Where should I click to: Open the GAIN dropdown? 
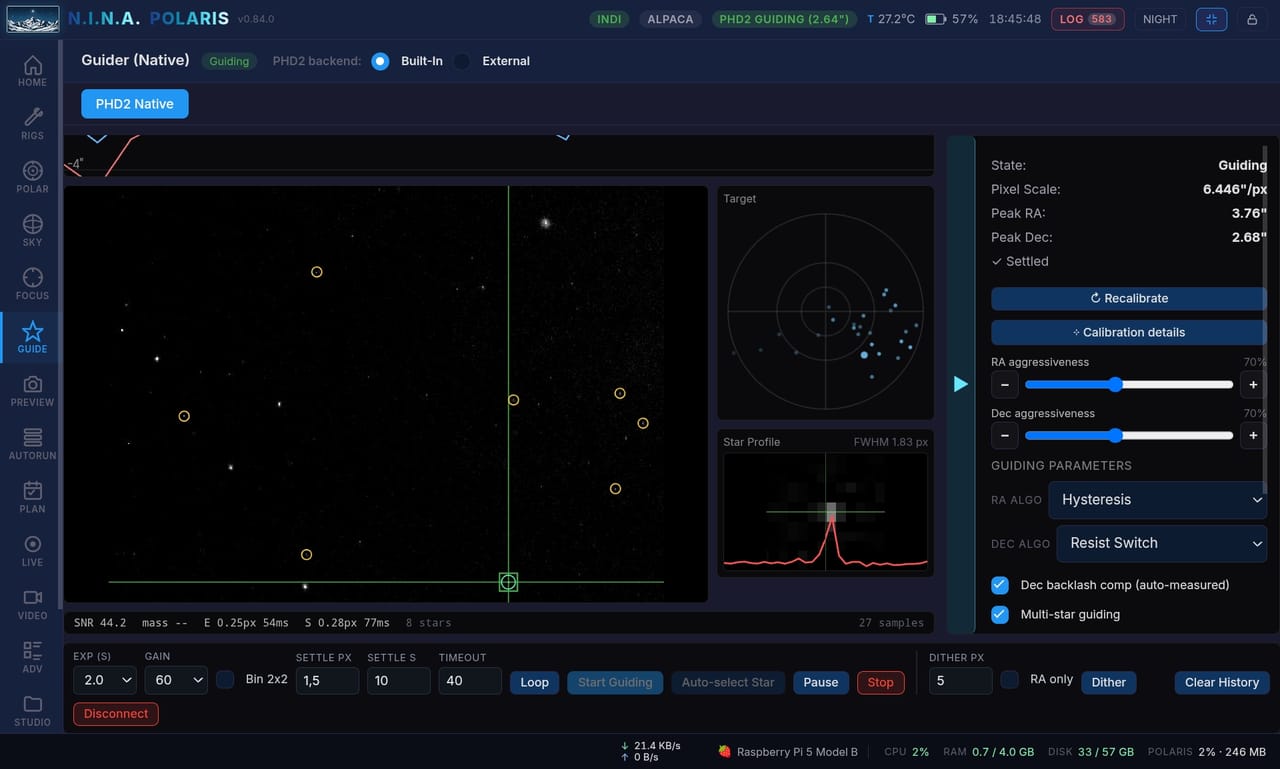(176, 680)
